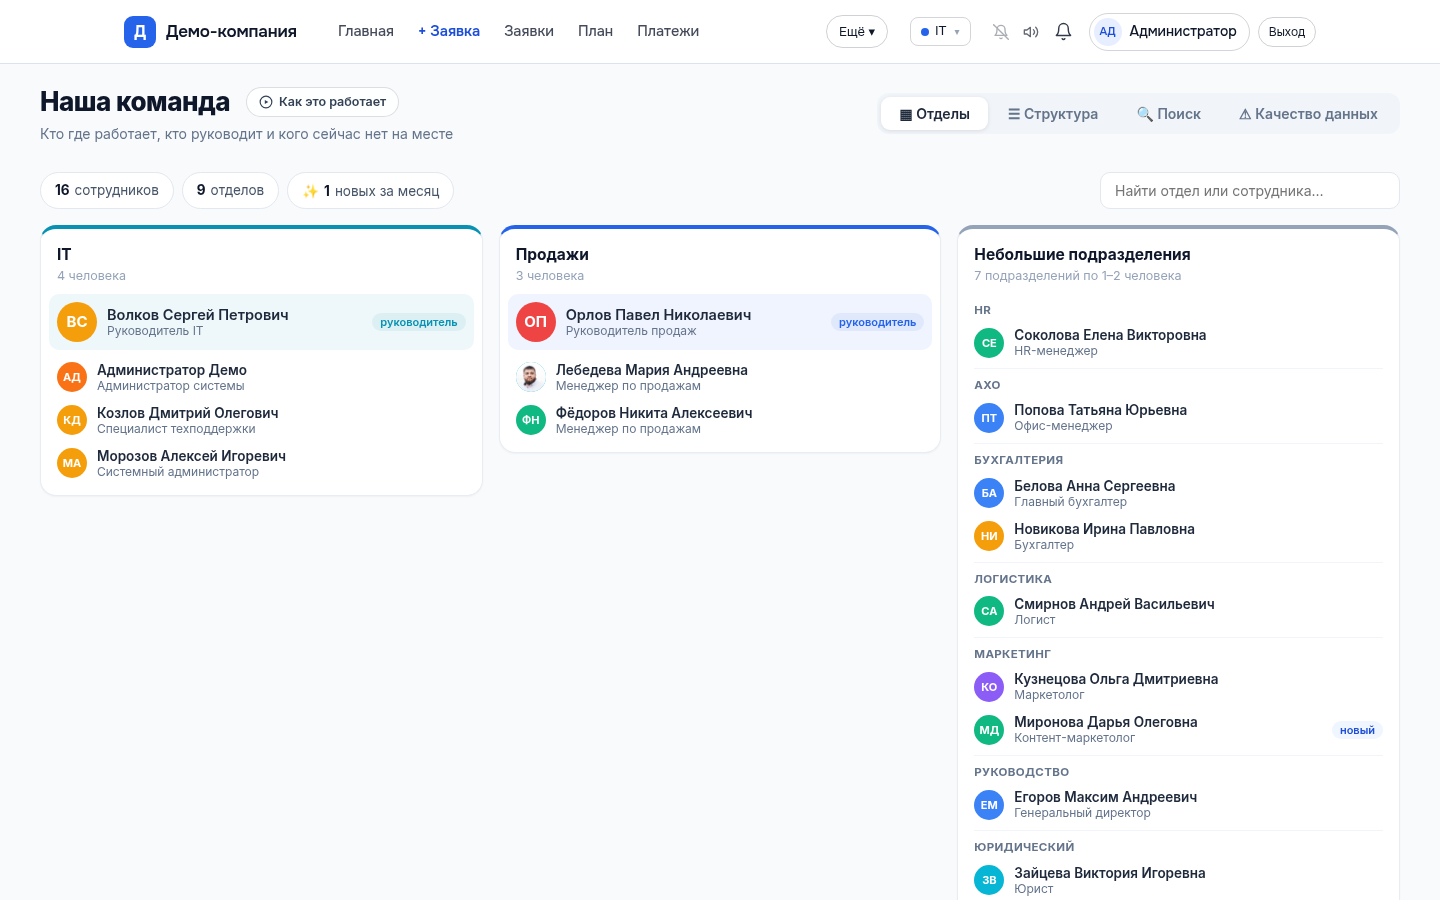1440x900 pixels.
Task: Expand the Ещё dropdown menu
Action: click(x=857, y=32)
